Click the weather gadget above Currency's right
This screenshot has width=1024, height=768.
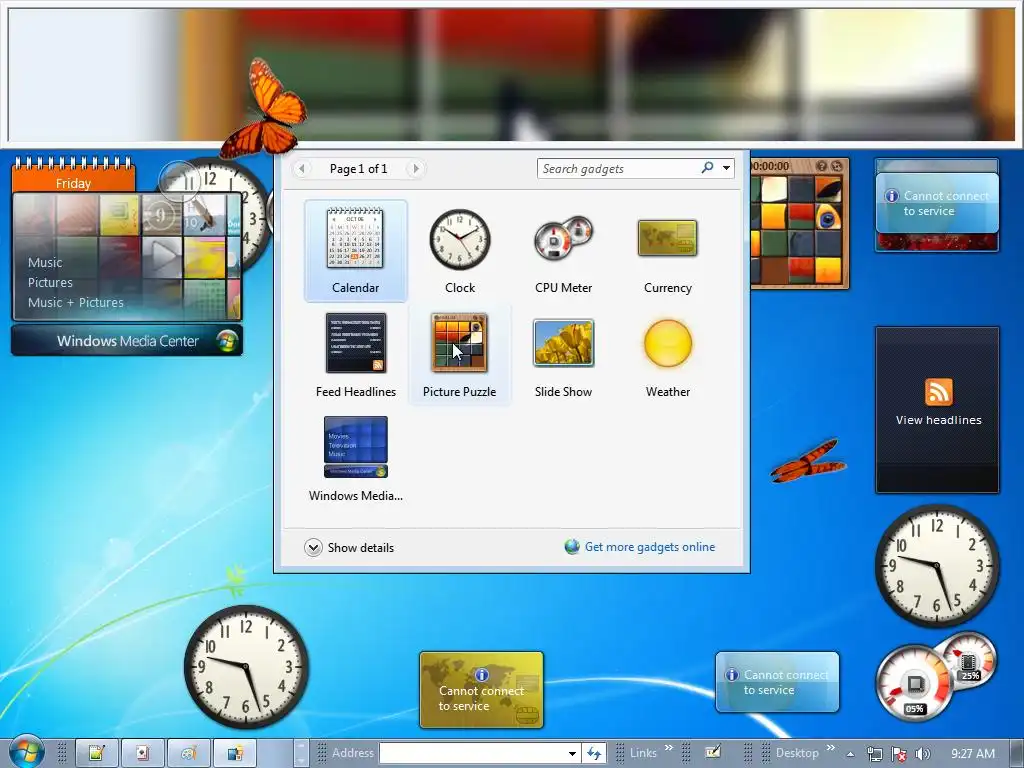coord(777,682)
